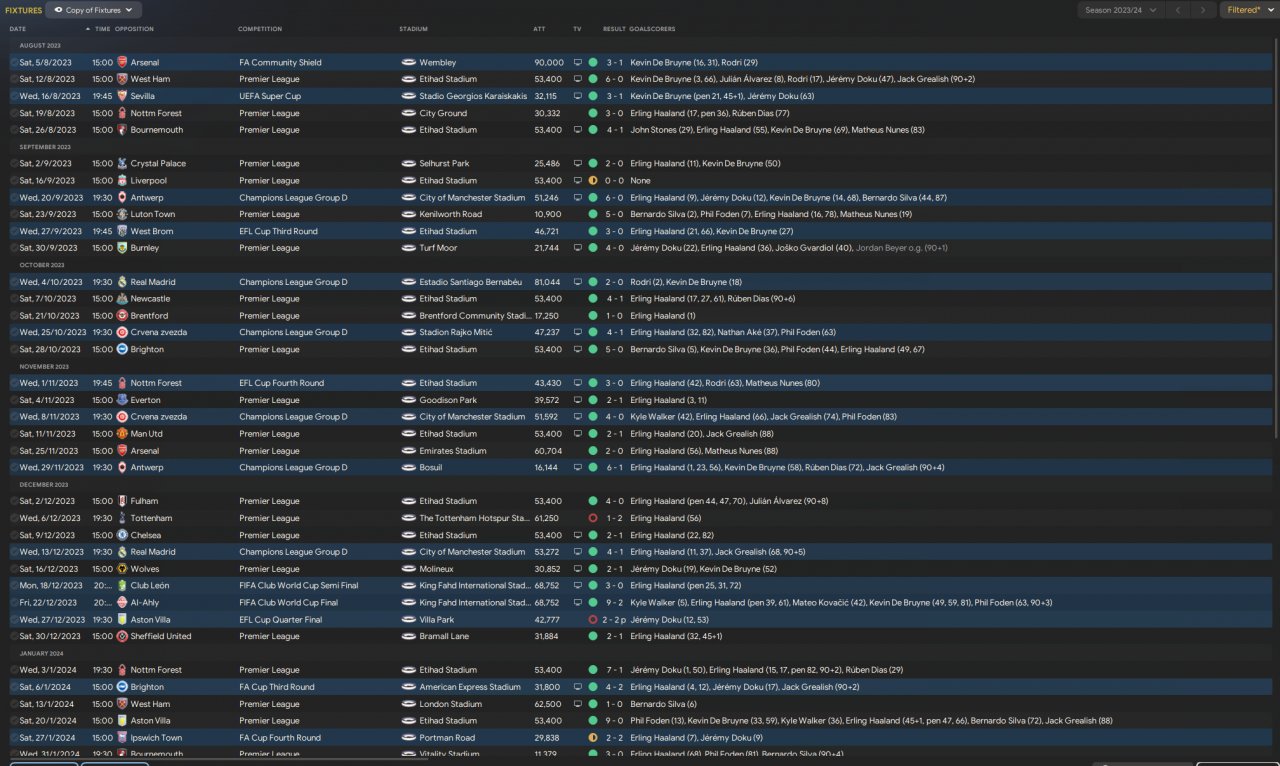Click the Club León badge
This screenshot has width=1280, height=766.
pyautogui.click(x=122, y=586)
